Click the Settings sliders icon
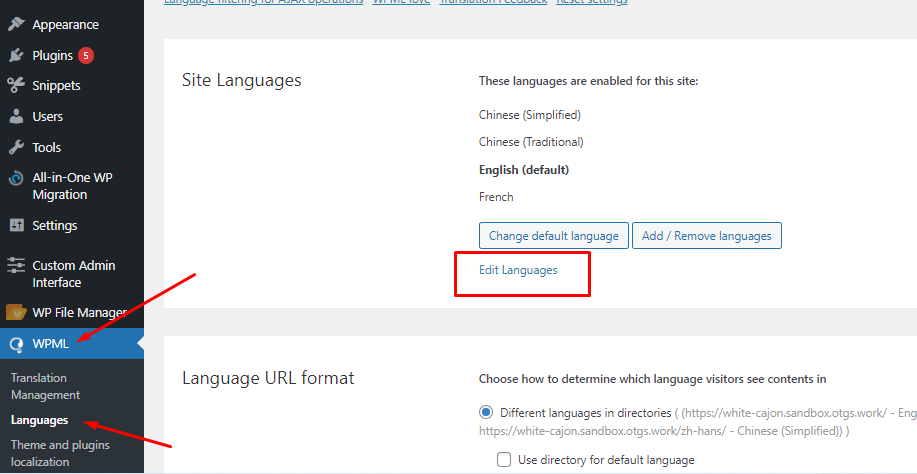This screenshot has width=917, height=474. click(x=16, y=225)
